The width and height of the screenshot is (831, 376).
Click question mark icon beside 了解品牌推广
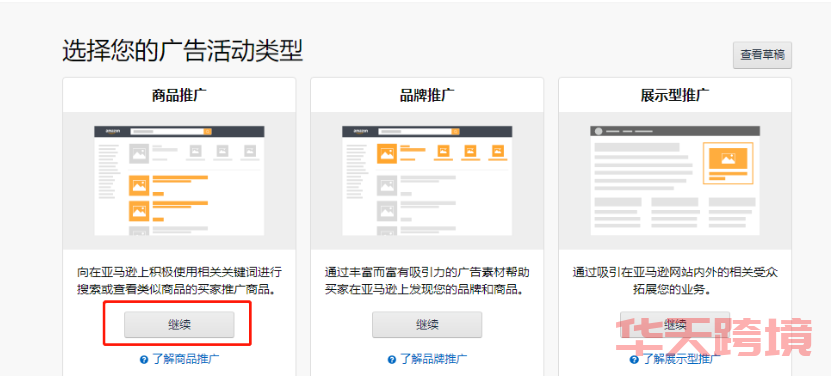(392, 360)
